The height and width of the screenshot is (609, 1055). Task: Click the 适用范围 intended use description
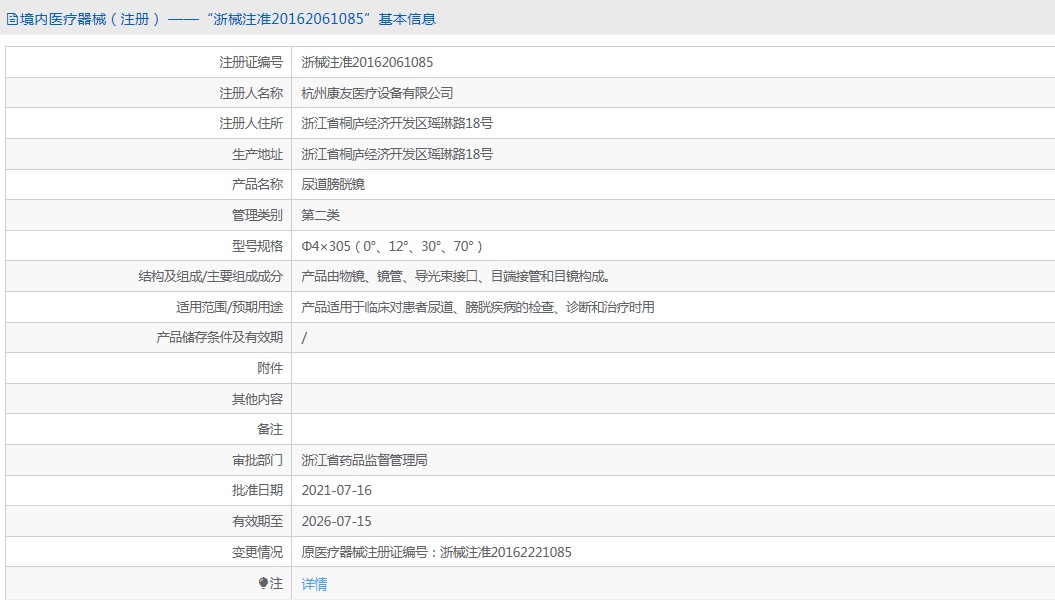click(478, 308)
